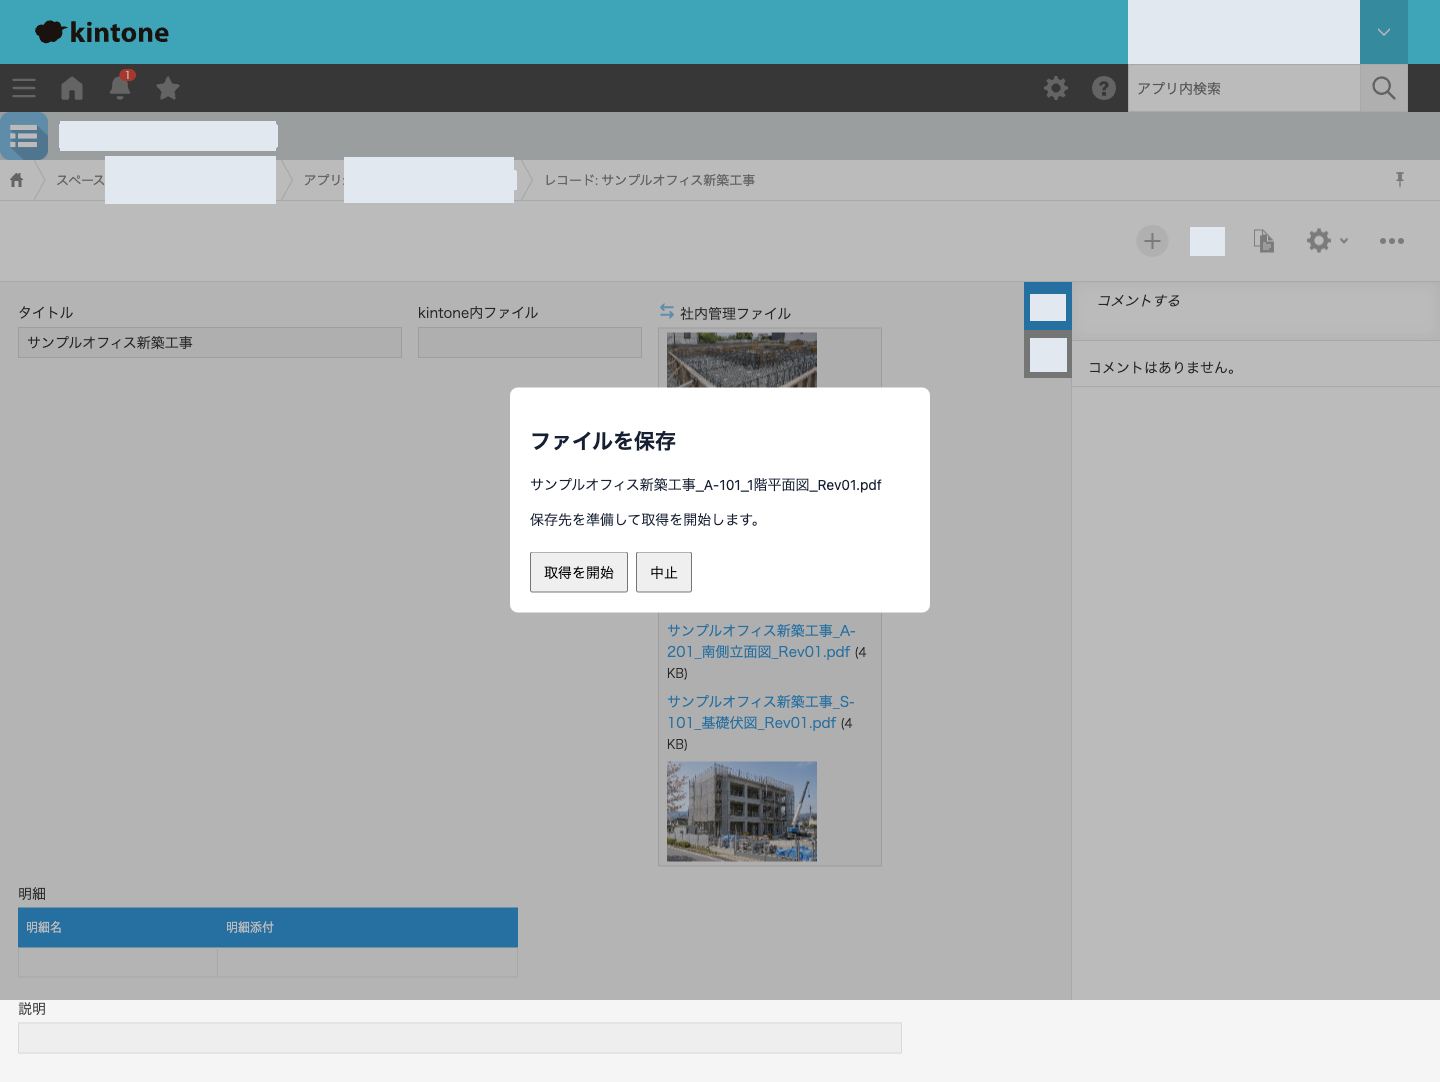Add a new record with plus icon
Screen dimensions: 1440x1082
point(1152,241)
